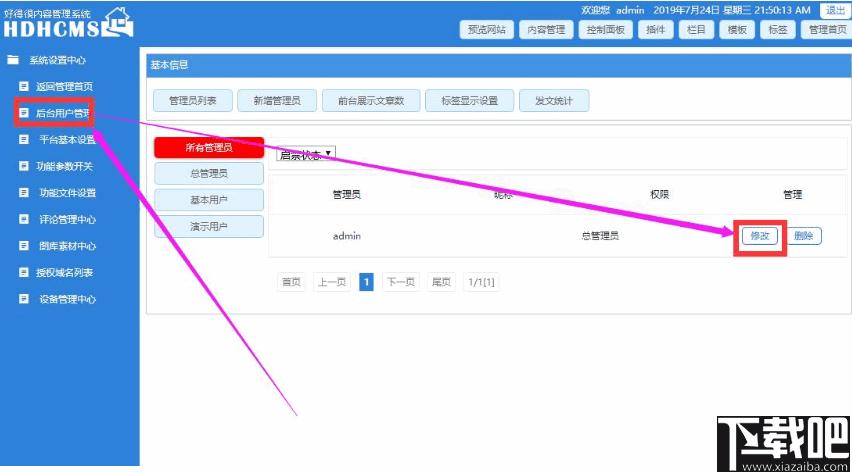Screen dimensions: 852x472
Task: Click the icon beside 平台基本设置
Action: [x=24, y=140]
